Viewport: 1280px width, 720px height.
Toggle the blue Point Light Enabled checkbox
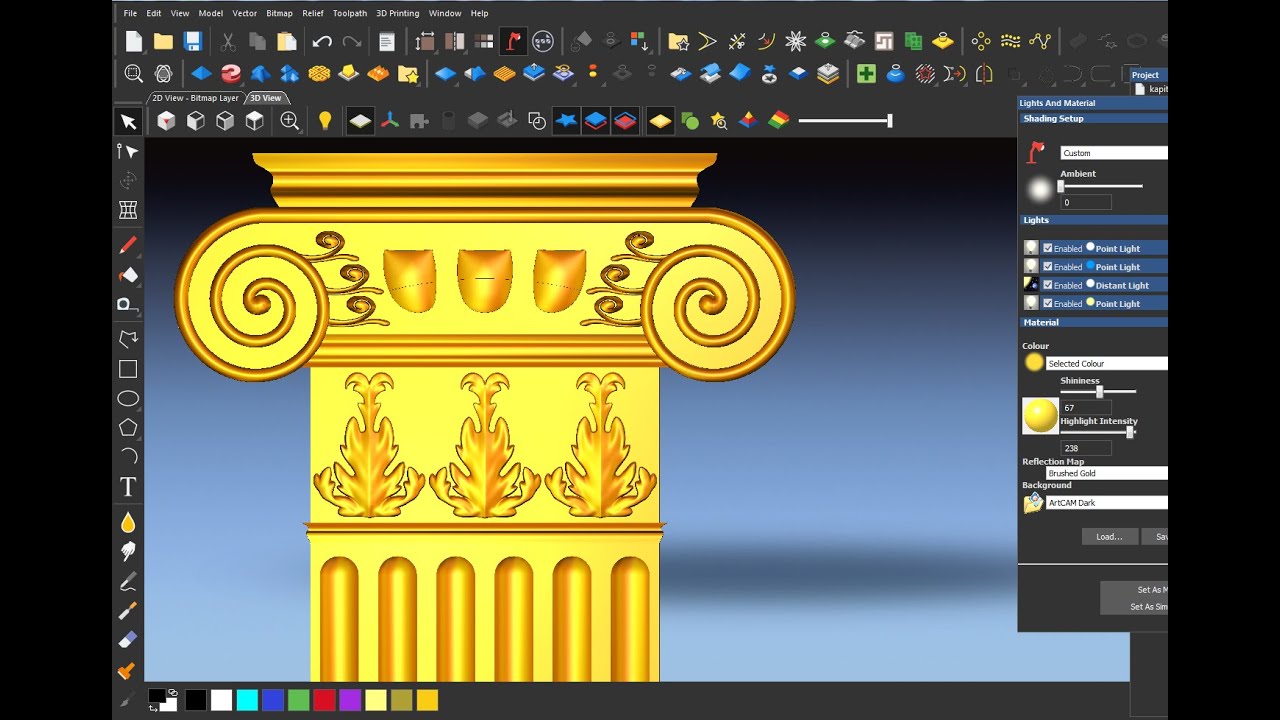coord(1048,266)
